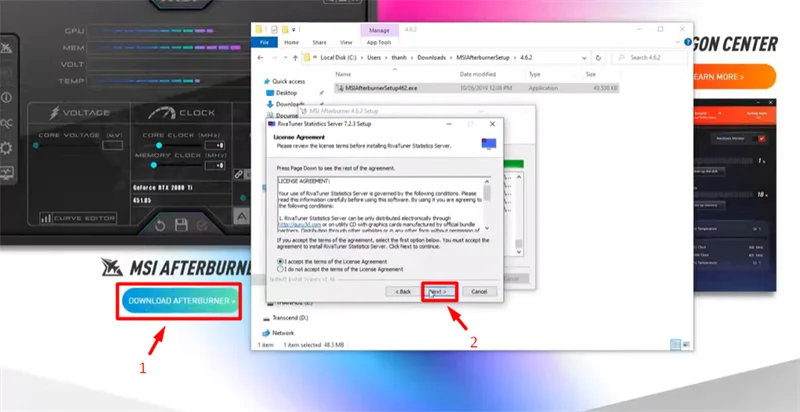Open the File tab in Explorer

[x=264, y=42]
